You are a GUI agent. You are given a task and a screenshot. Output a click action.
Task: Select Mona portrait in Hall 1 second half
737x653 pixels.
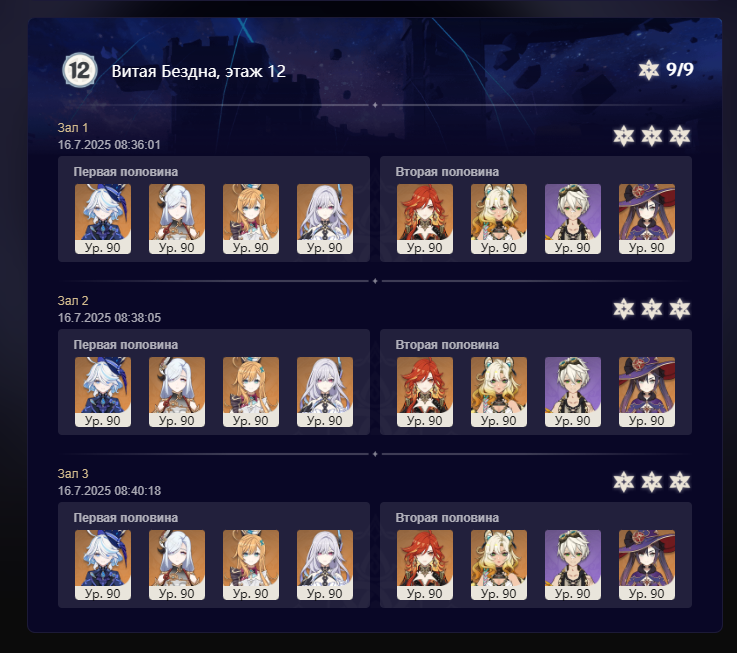click(647, 219)
